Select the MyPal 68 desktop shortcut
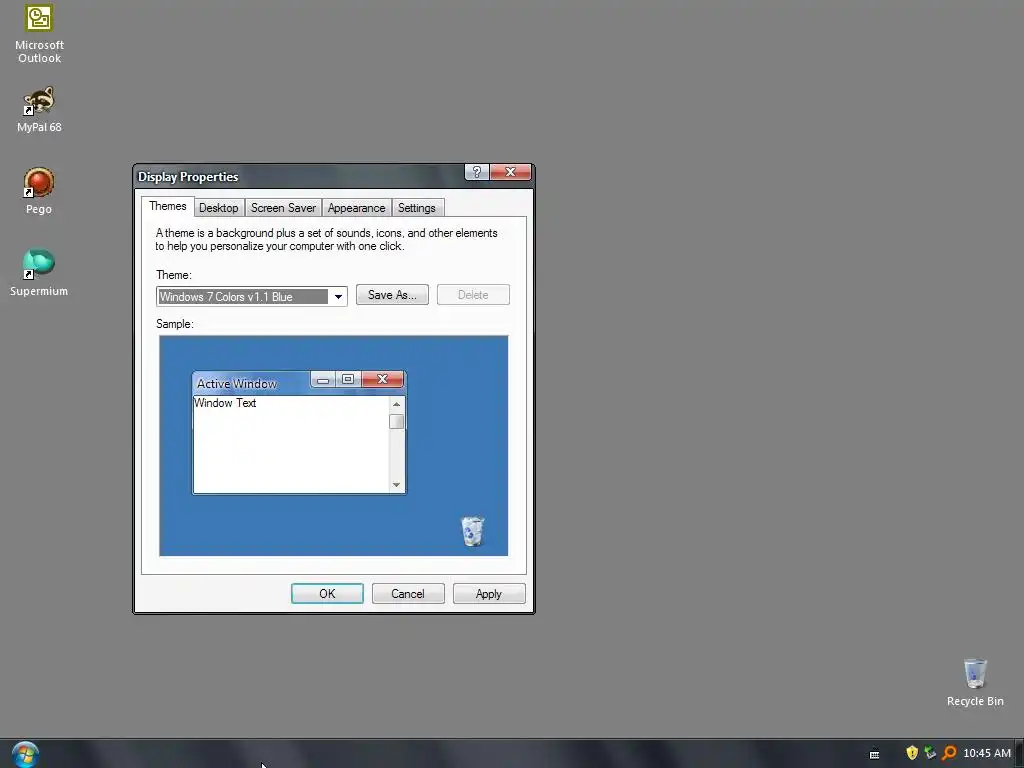The image size is (1024, 768). (x=39, y=110)
